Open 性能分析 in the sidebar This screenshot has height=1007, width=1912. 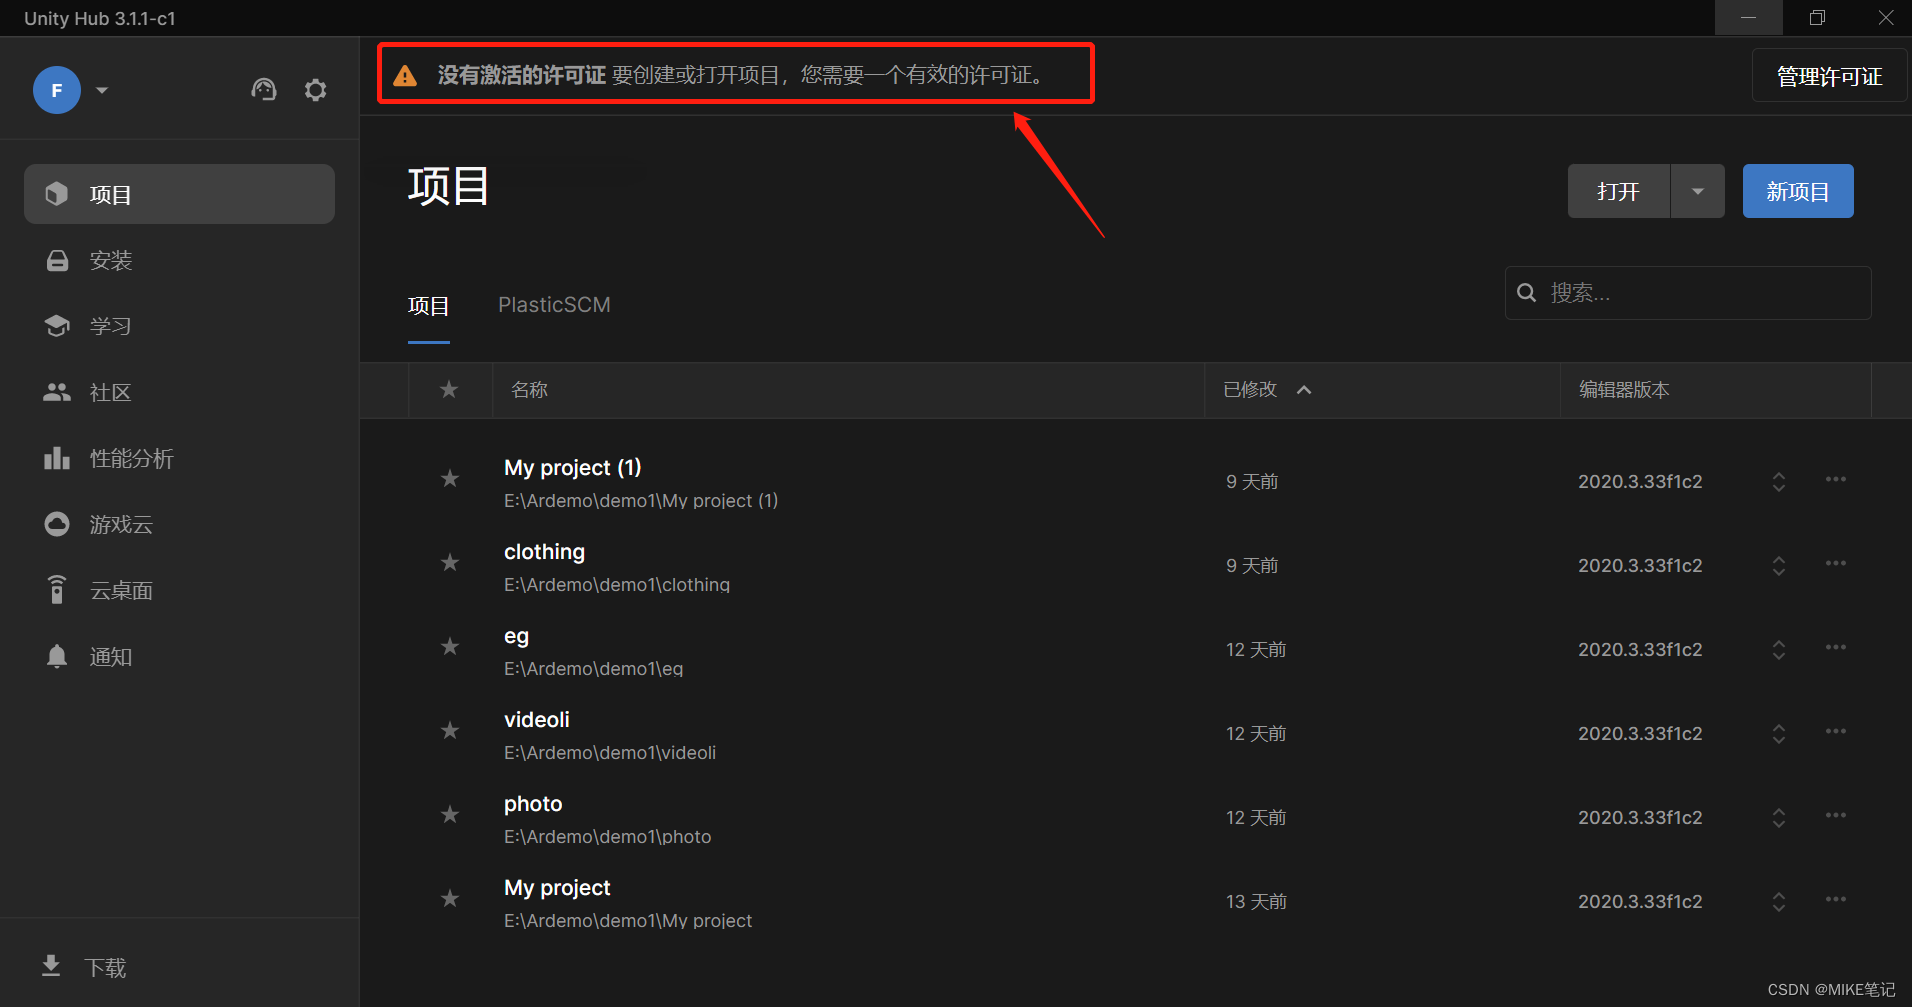coord(179,458)
